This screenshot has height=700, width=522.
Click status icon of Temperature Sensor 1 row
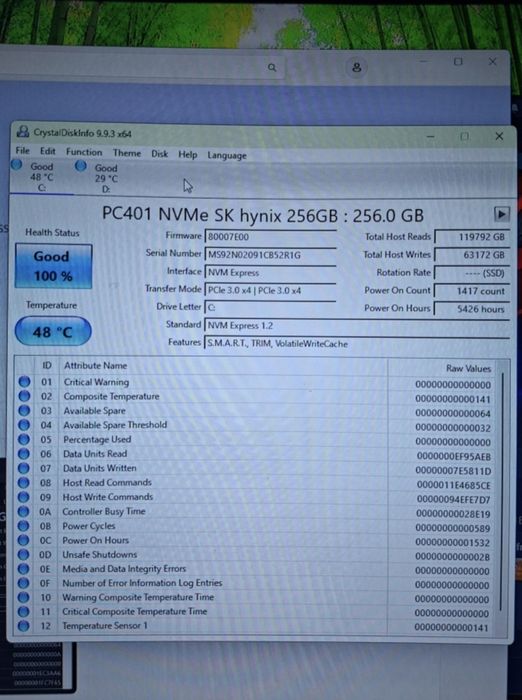tap(24, 626)
